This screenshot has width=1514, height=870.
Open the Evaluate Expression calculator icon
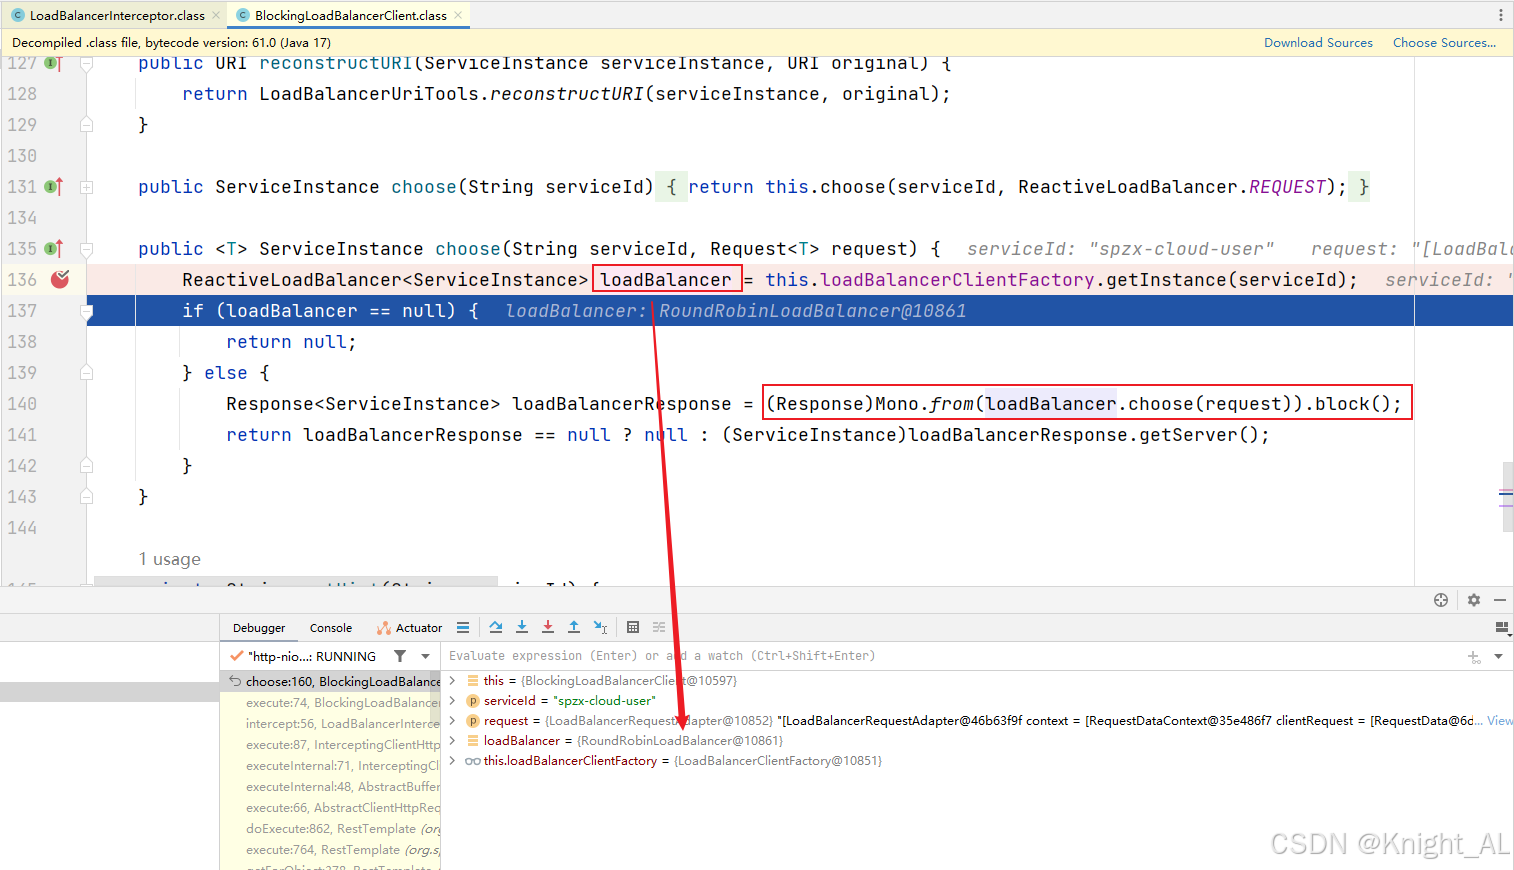tap(633, 627)
